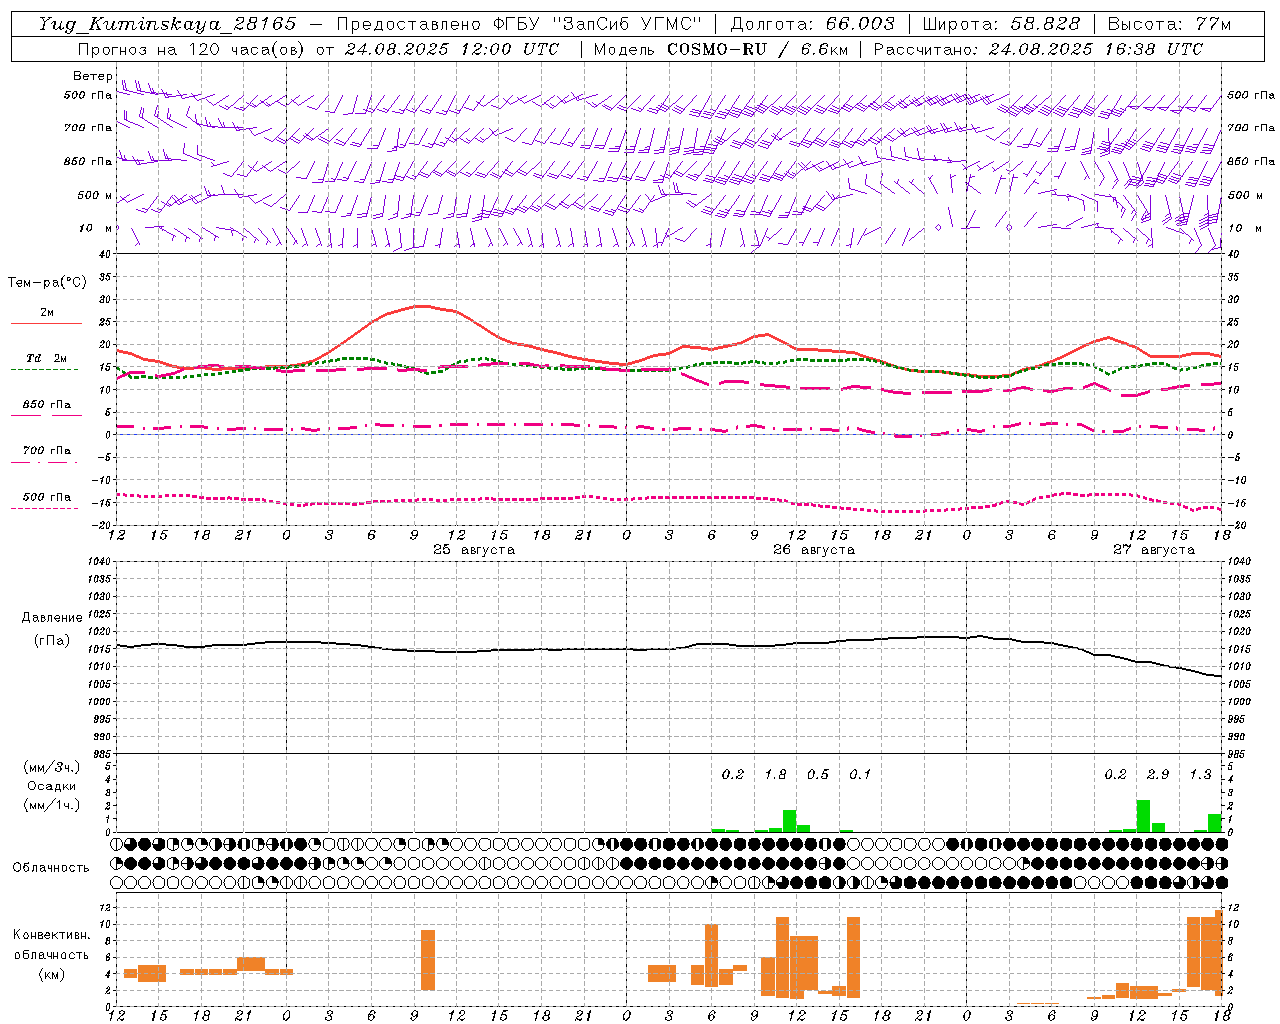Click the Давление pressure panel label

click(52, 618)
